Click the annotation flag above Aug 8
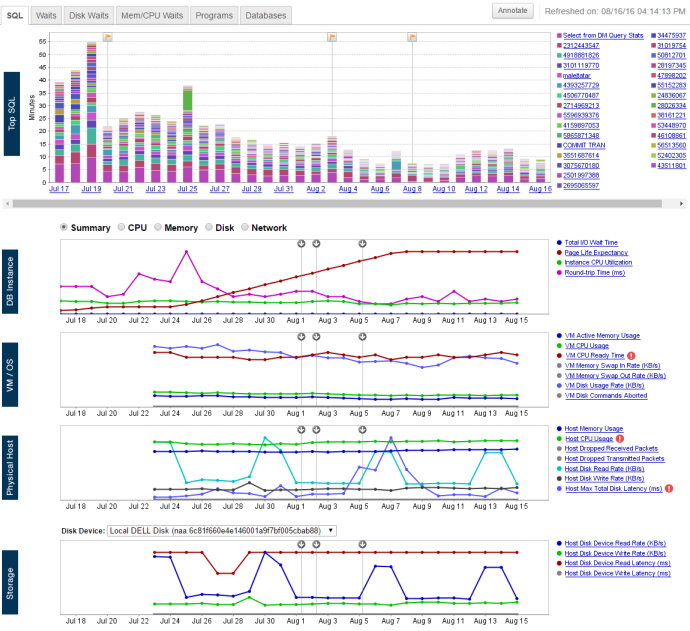The image size is (690, 631). coord(411,37)
